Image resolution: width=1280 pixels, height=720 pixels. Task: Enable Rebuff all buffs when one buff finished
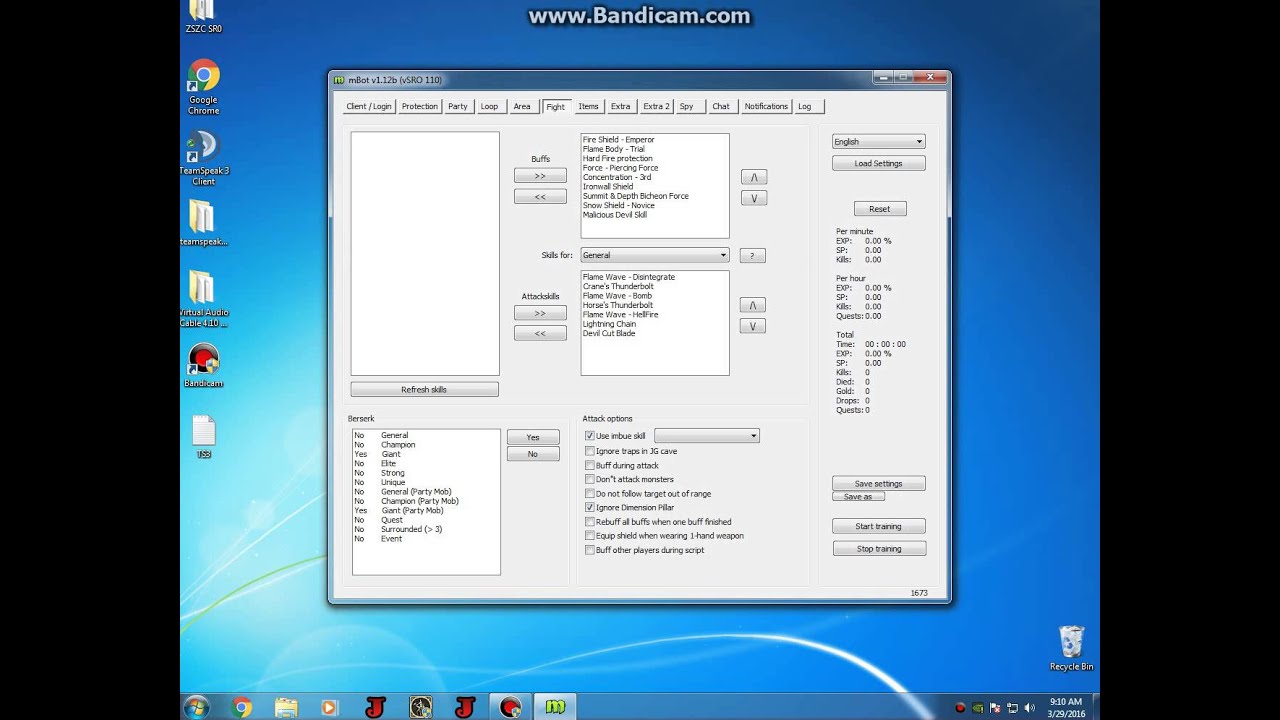pos(590,522)
